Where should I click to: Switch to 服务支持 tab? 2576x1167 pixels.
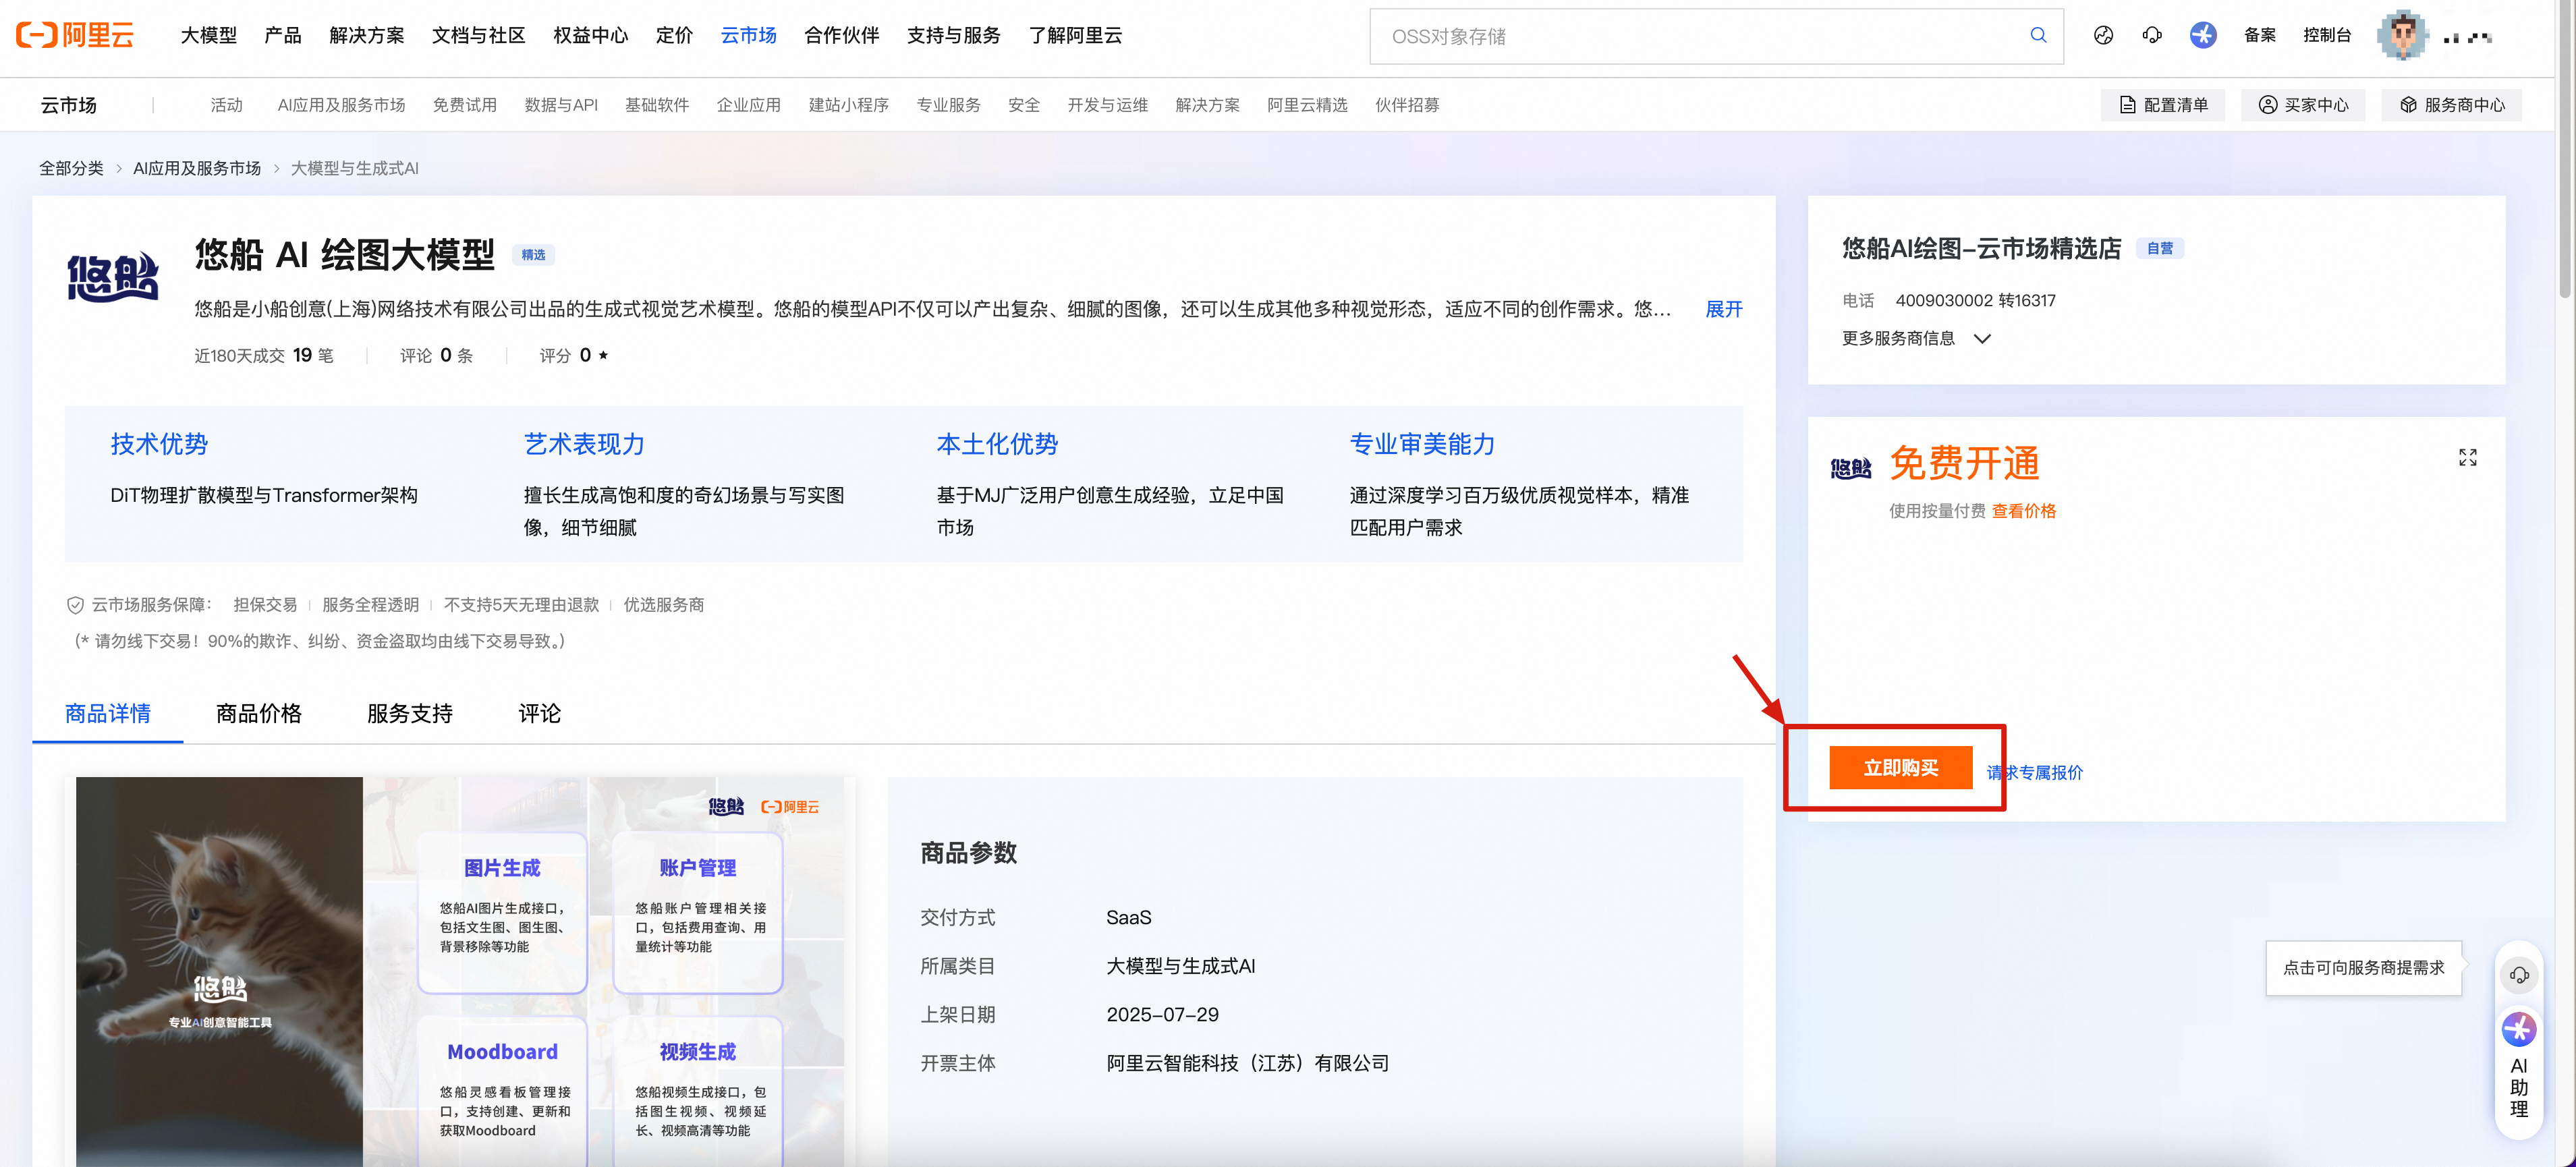(x=409, y=713)
